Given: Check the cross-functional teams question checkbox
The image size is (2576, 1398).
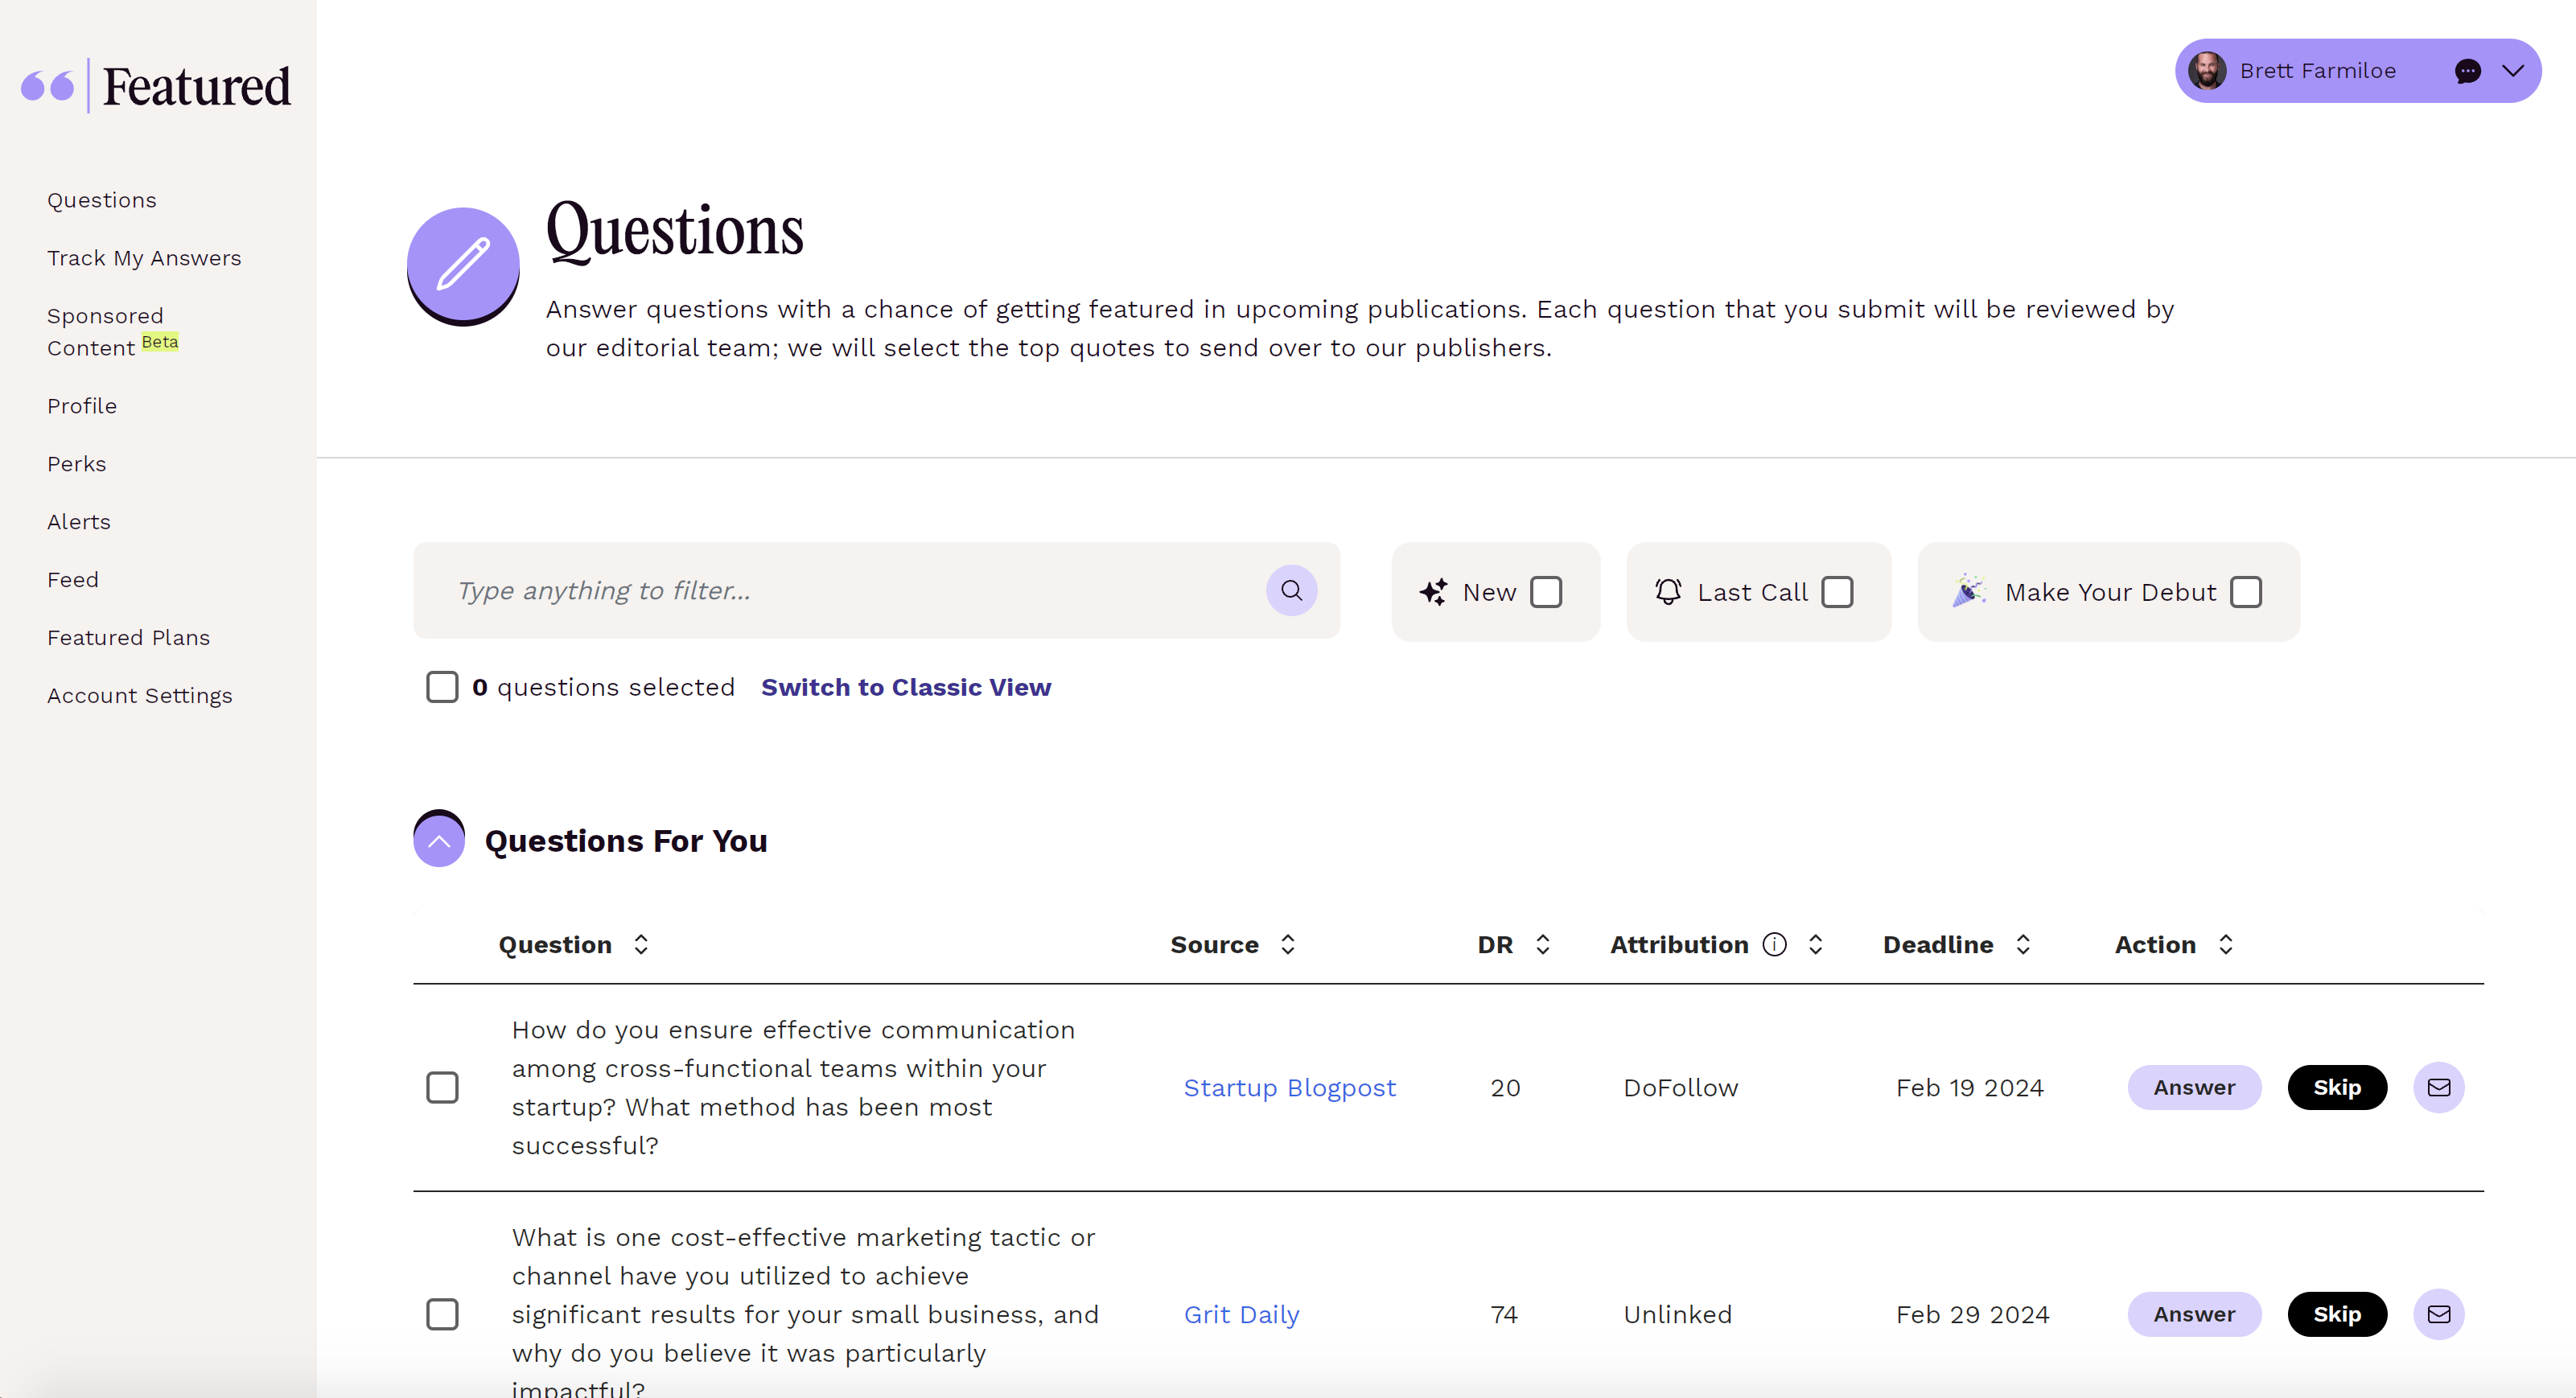Looking at the screenshot, I should pyautogui.click(x=442, y=1087).
